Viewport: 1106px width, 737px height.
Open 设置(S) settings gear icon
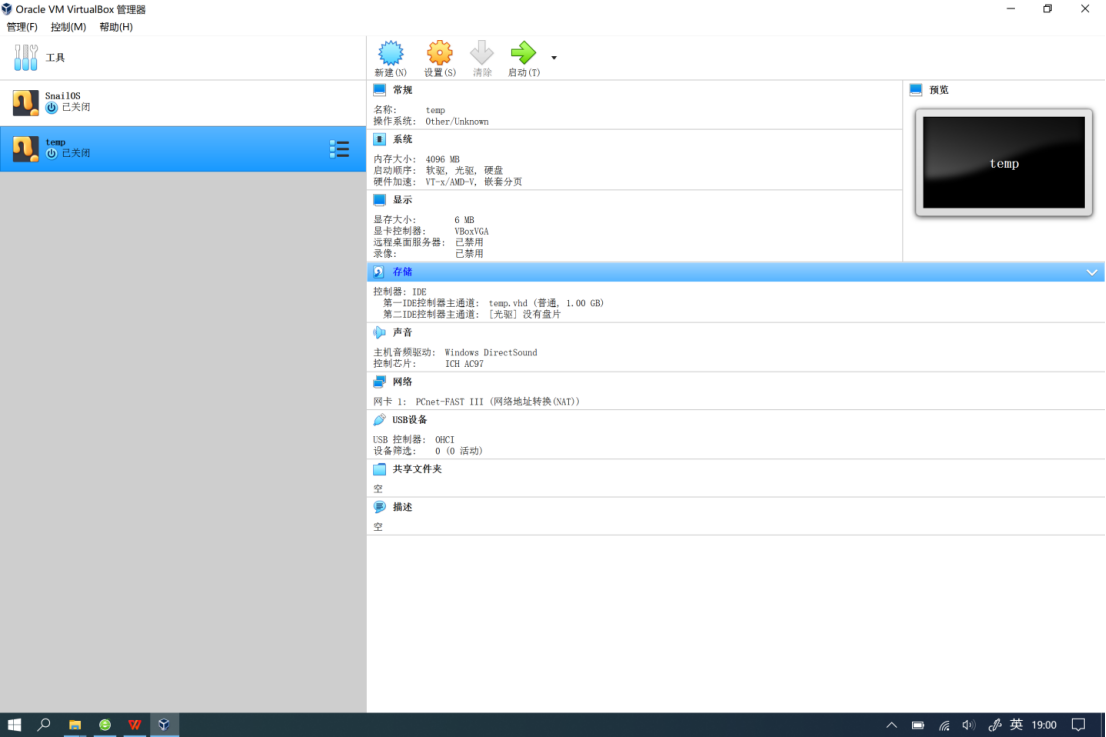coord(439,53)
